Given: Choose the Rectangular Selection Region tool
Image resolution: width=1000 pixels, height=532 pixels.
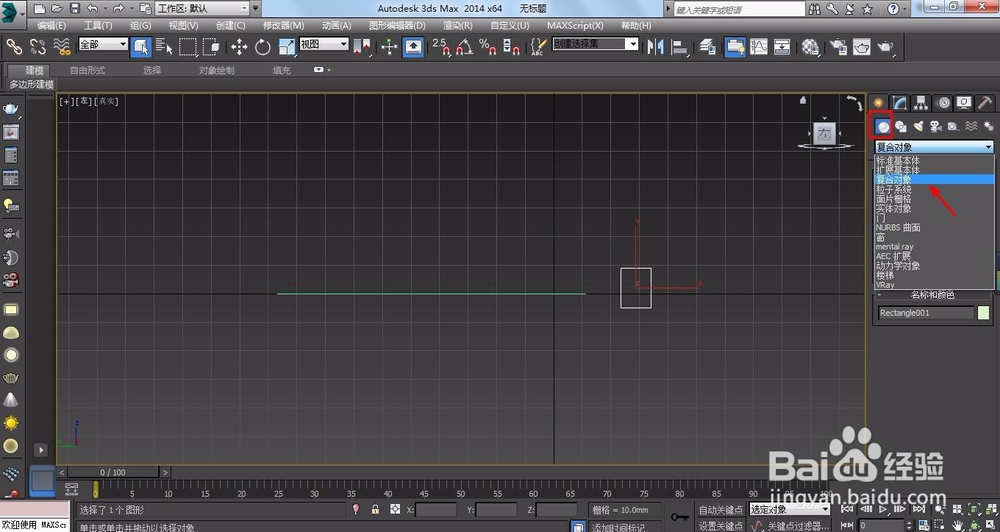Looking at the screenshot, I should pyautogui.click(x=188, y=47).
